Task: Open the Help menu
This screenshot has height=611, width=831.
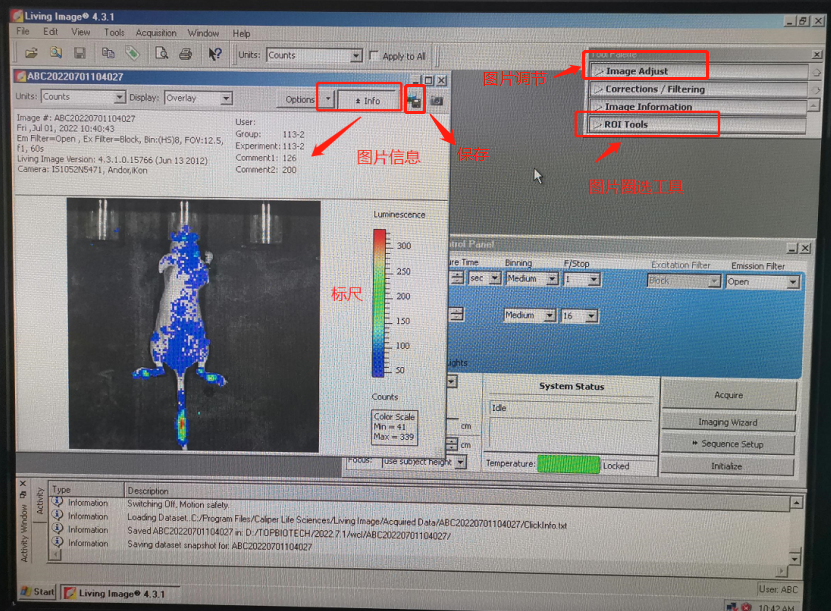Action: (x=241, y=33)
